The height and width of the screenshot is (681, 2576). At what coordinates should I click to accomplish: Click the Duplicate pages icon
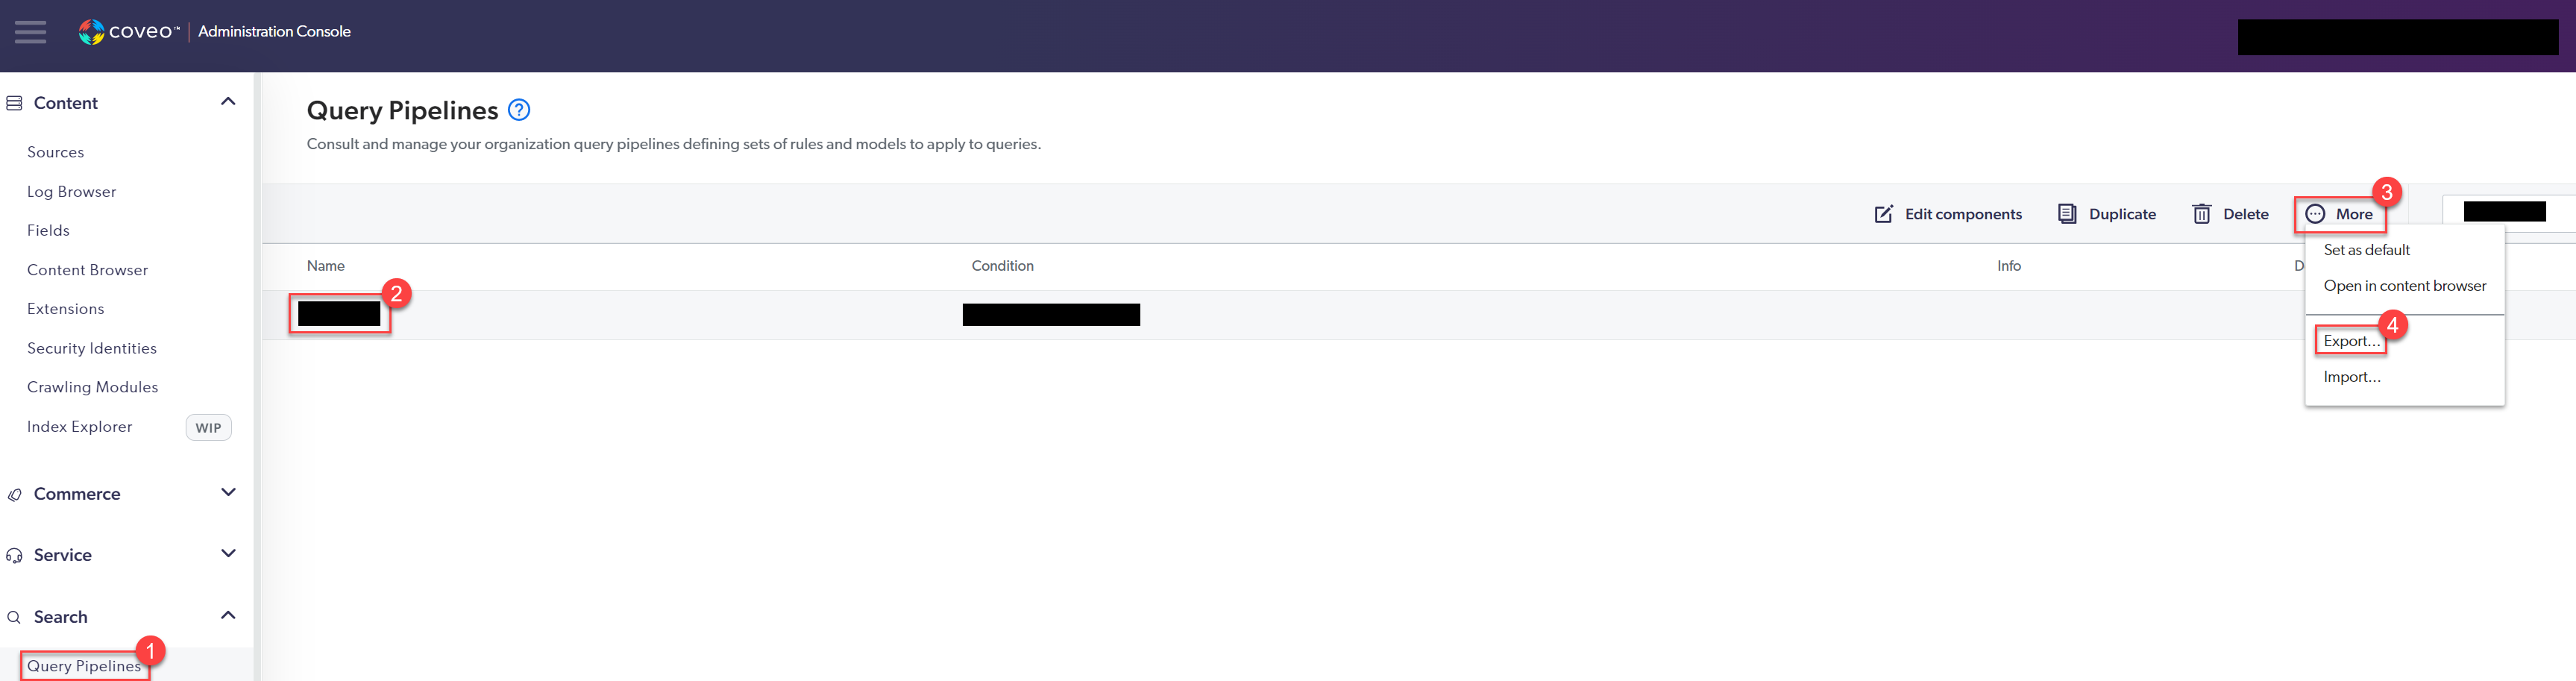(x=2067, y=214)
